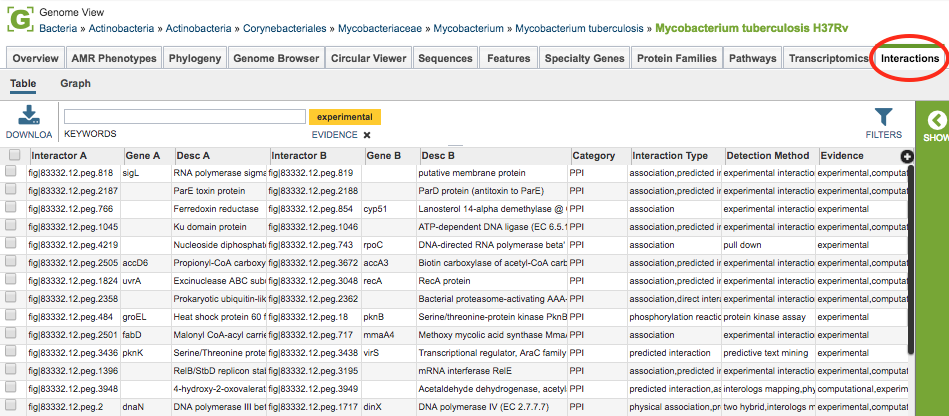The height and width of the screenshot is (416, 949).
Task: Click the plus icon to add columns
Action: tap(907, 157)
